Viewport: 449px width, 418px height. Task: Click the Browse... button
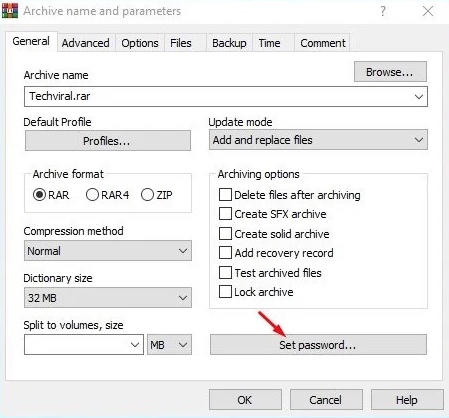tap(390, 72)
